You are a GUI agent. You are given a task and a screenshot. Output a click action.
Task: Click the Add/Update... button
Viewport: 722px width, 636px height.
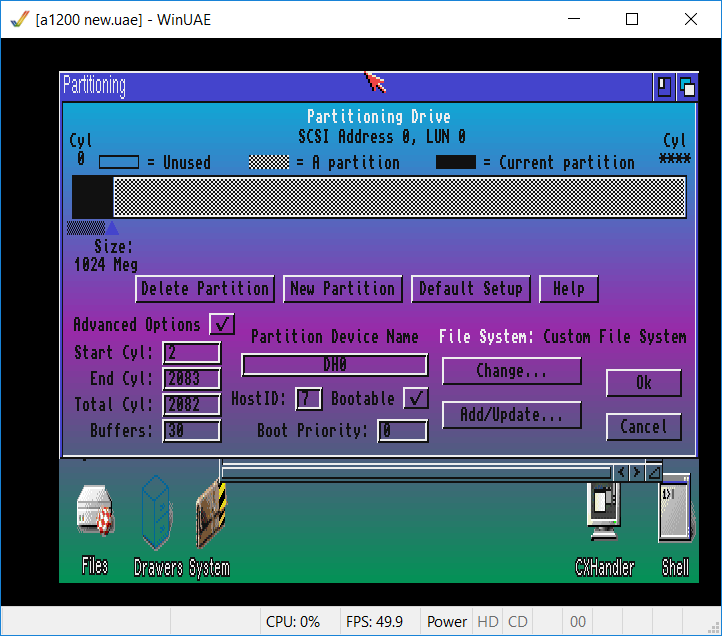[x=511, y=414]
